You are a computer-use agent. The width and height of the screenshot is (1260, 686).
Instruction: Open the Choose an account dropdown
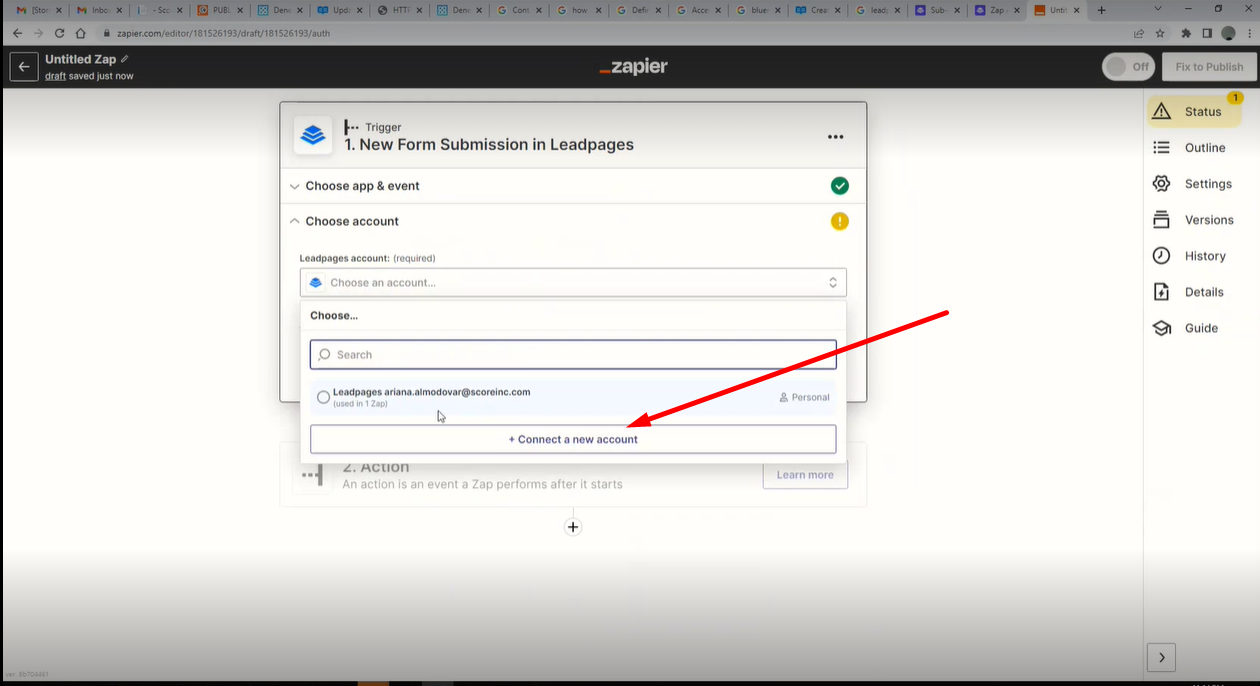point(573,282)
